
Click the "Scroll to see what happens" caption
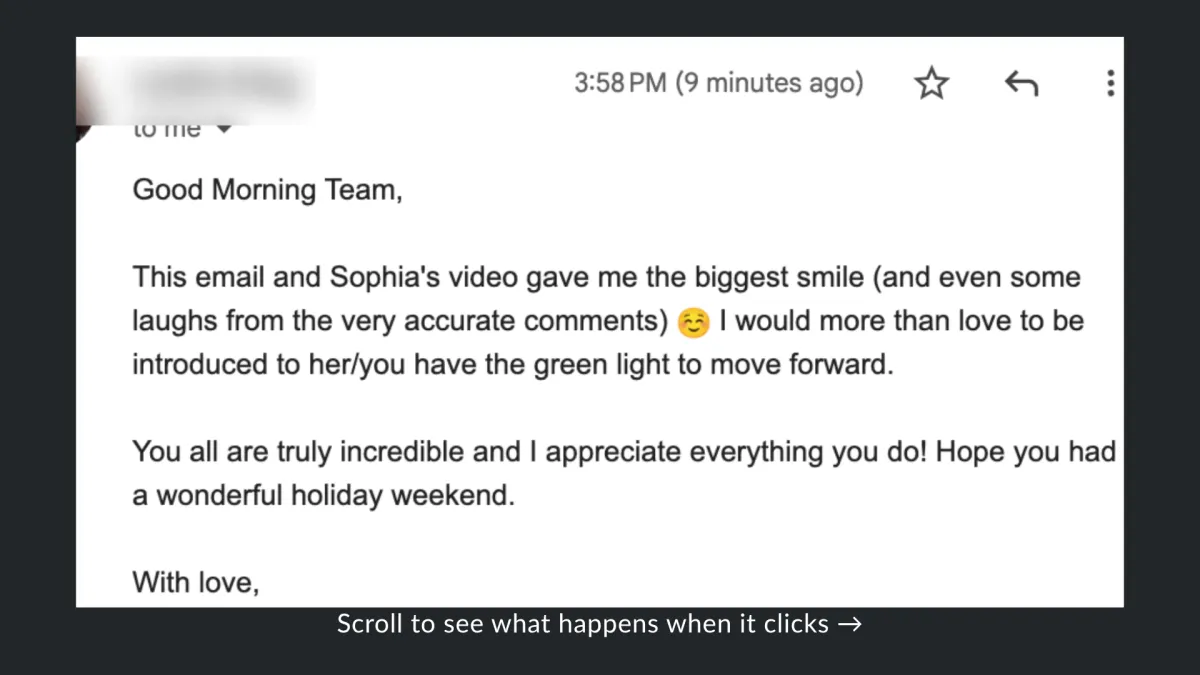[x=583, y=625]
